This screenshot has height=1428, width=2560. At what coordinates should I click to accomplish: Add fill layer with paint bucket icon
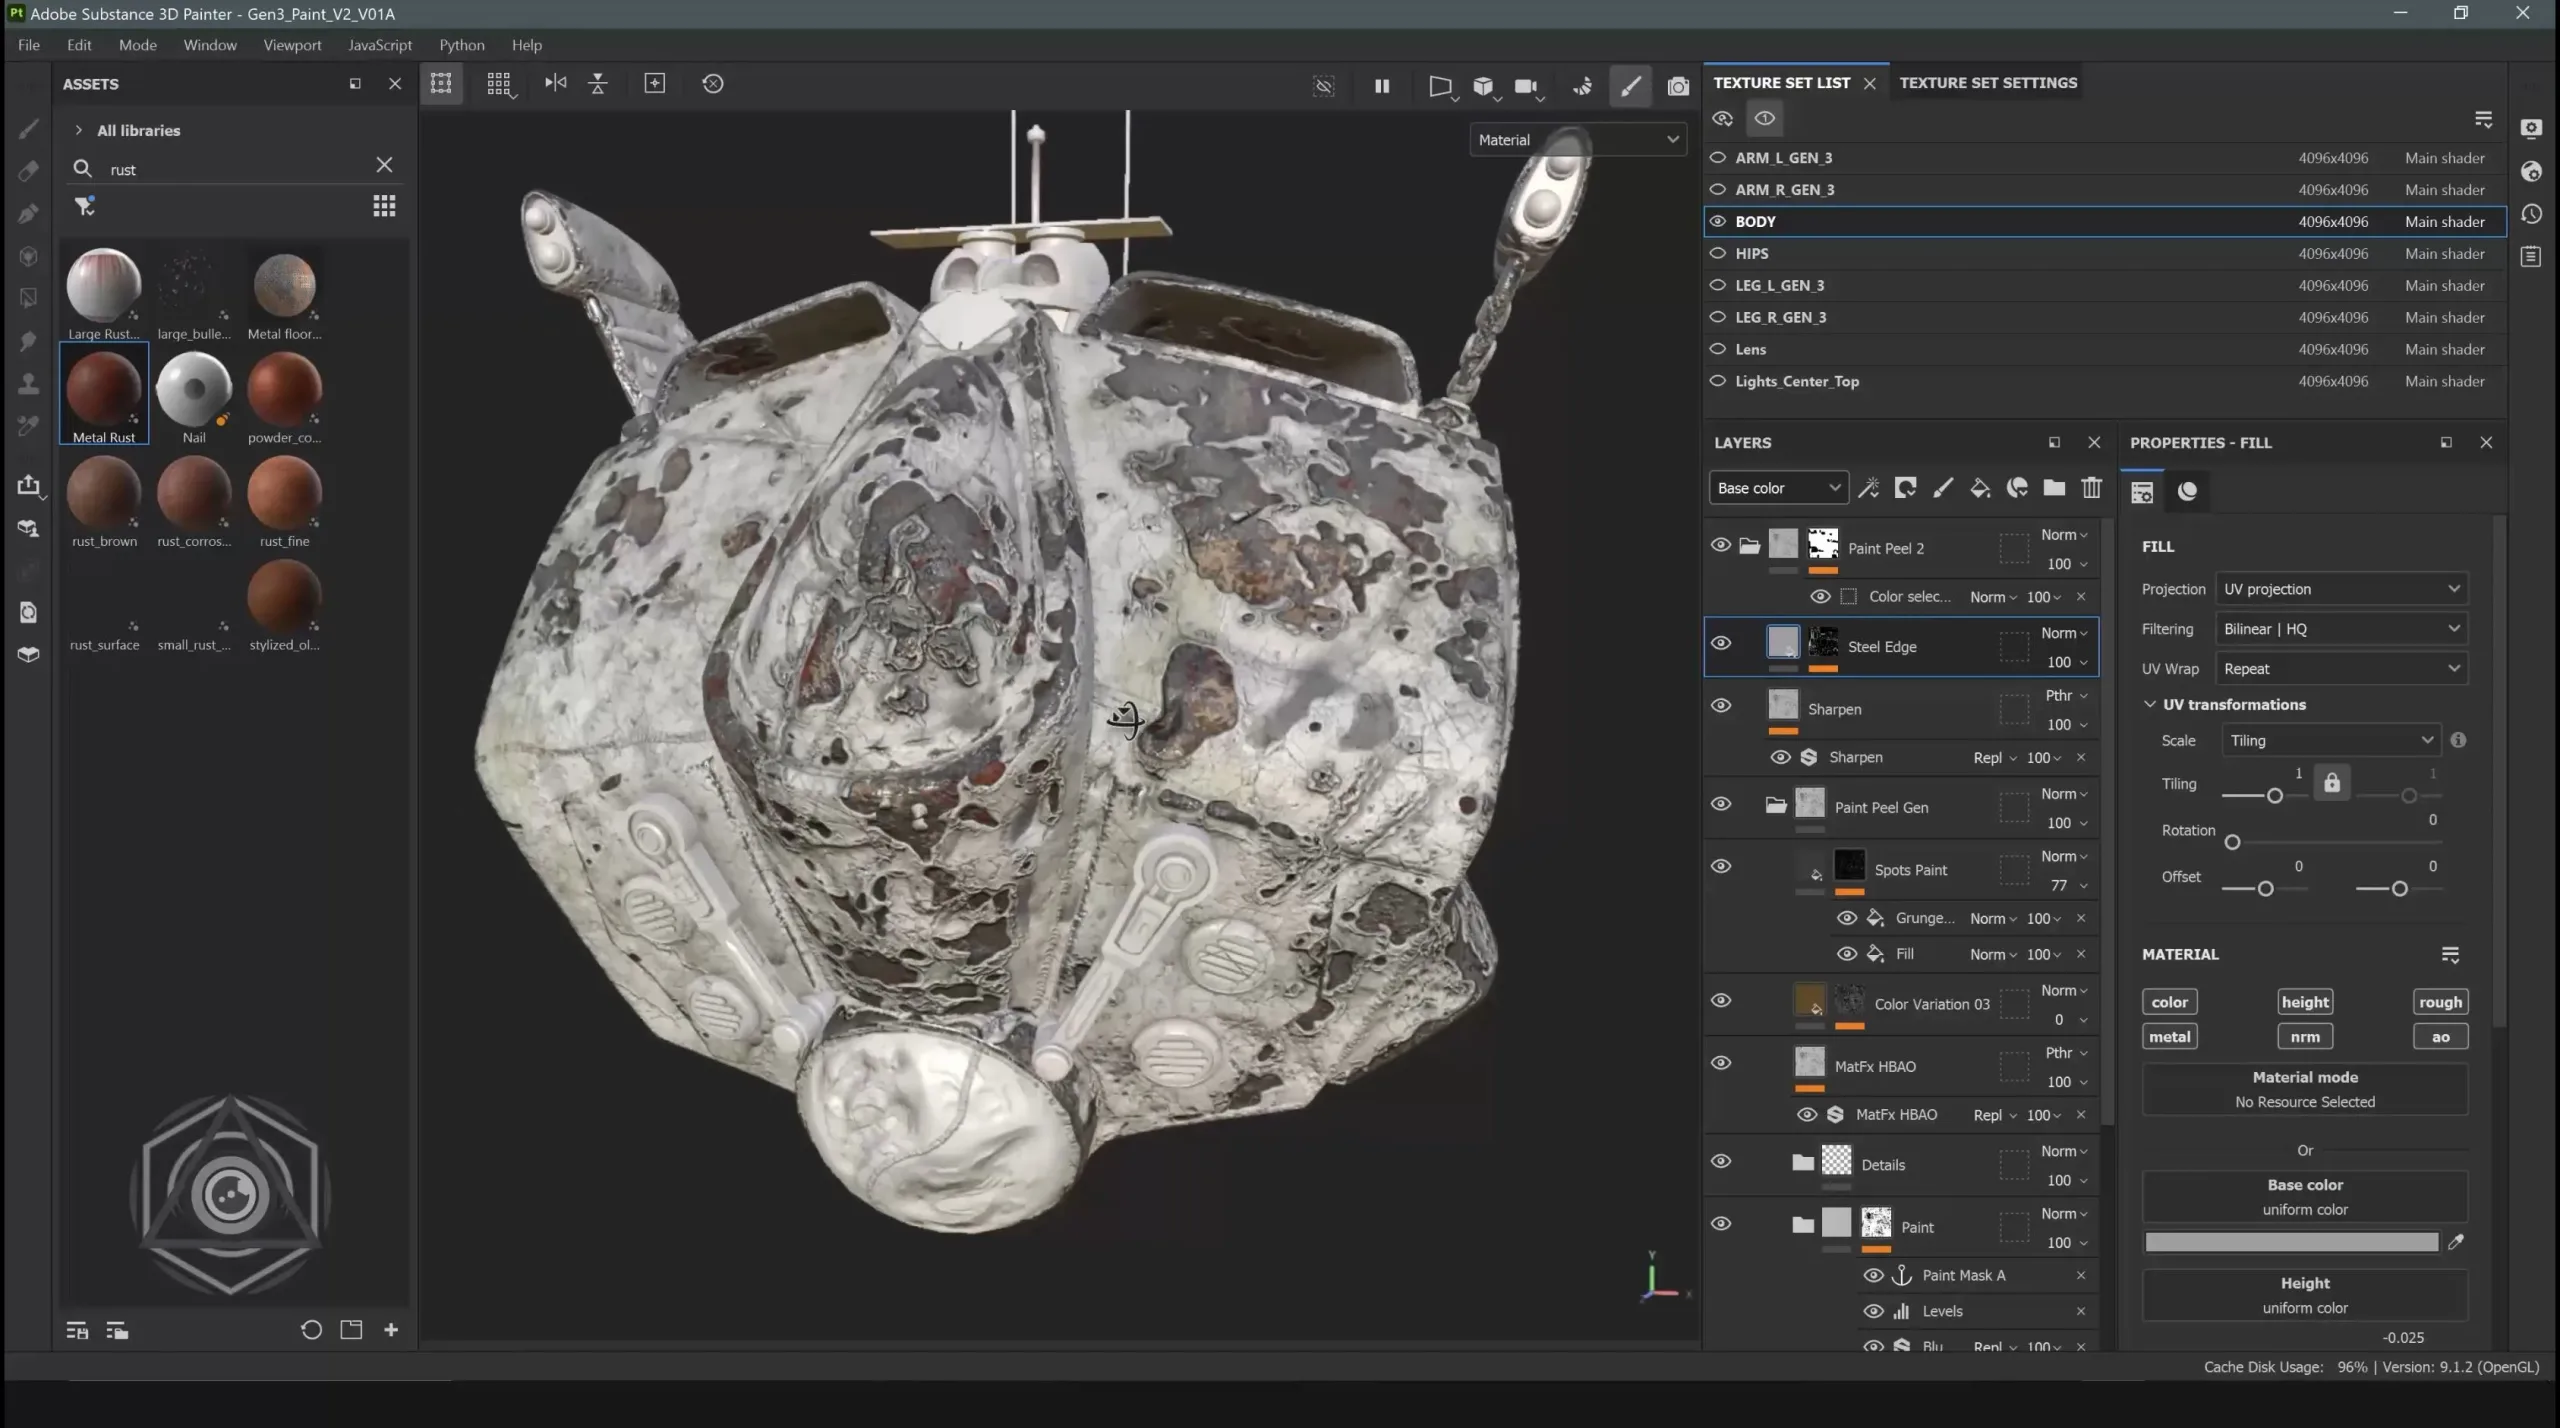(x=1980, y=488)
